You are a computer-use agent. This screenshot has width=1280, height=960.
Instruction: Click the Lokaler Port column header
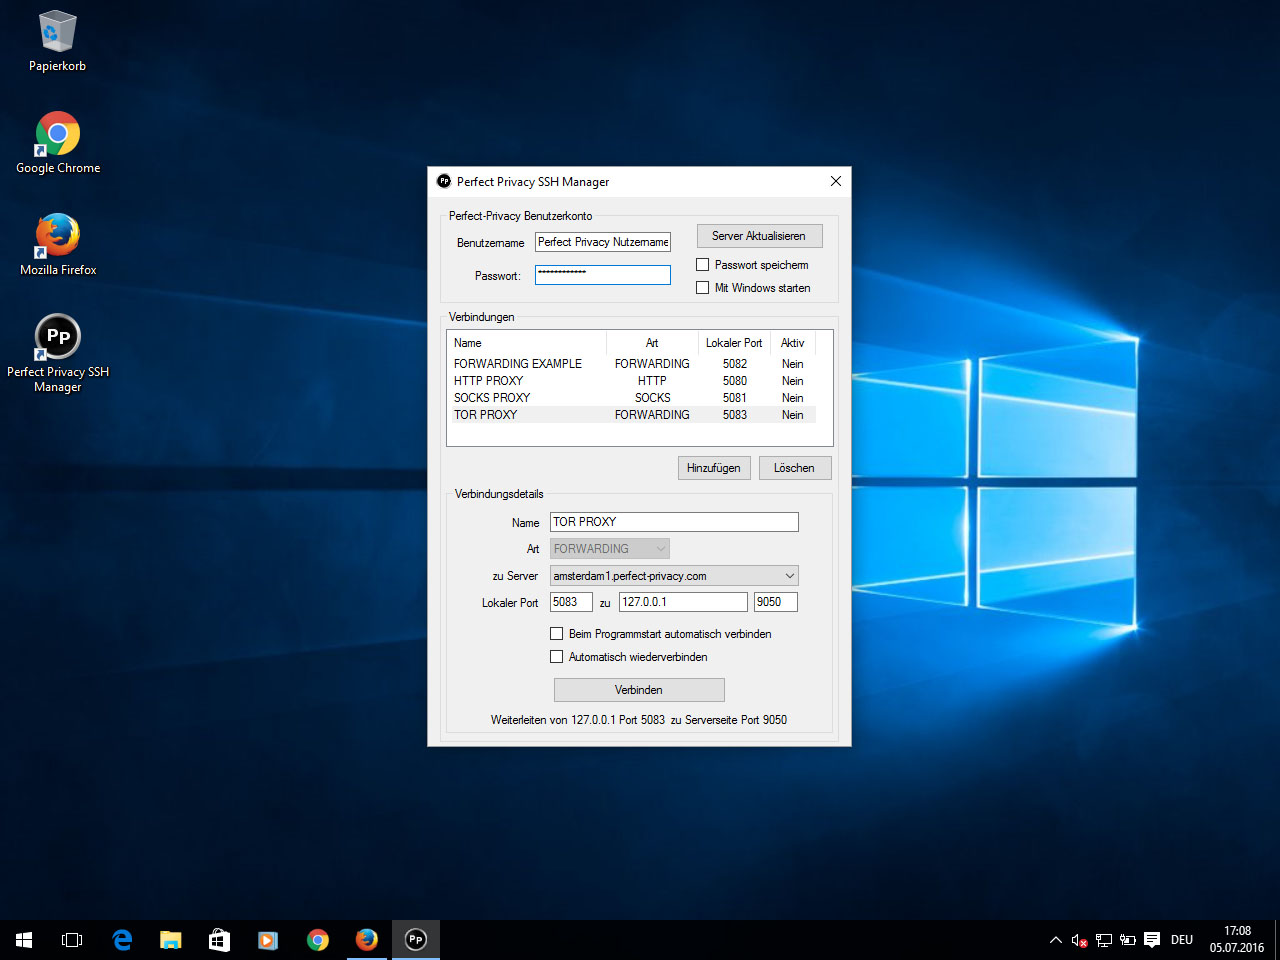(x=734, y=343)
